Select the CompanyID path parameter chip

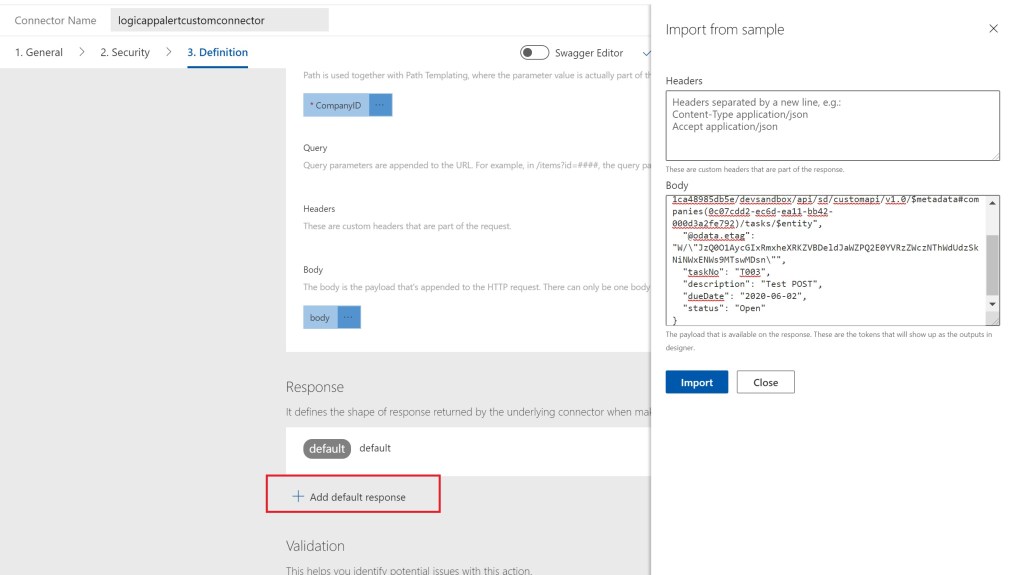tap(336, 105)
